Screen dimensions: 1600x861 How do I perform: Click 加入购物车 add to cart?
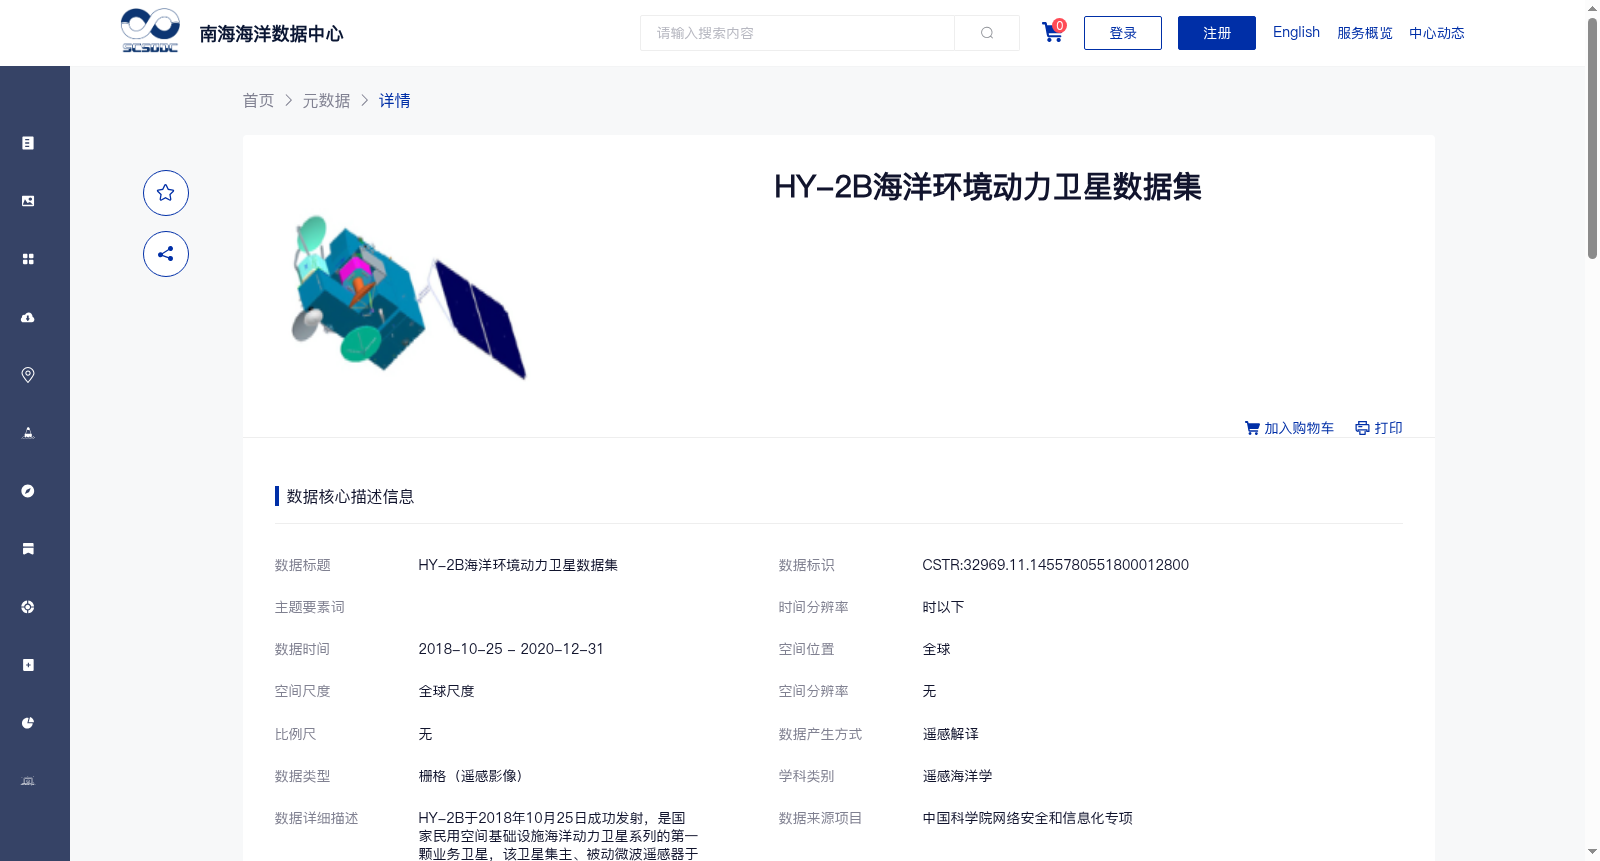click(x=1289, y=428)
